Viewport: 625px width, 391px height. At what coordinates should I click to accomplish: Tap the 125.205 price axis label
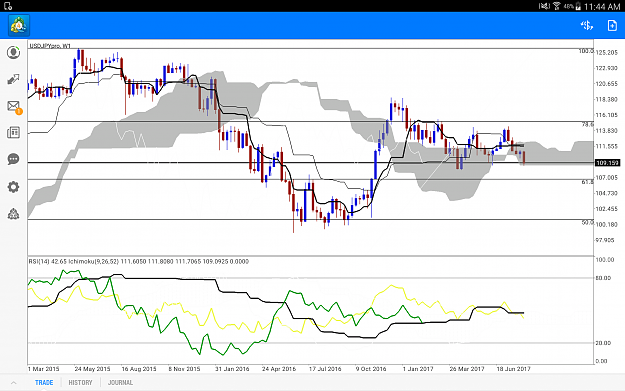pos(606,53)
